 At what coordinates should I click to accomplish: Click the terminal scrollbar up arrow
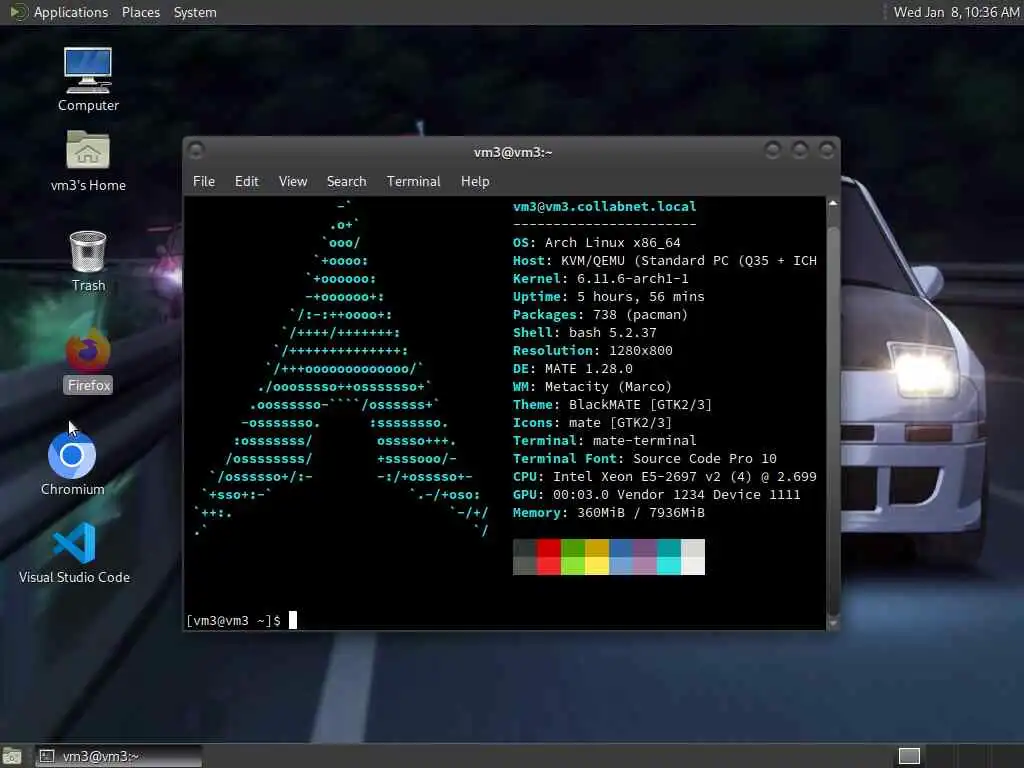point(833,204)
